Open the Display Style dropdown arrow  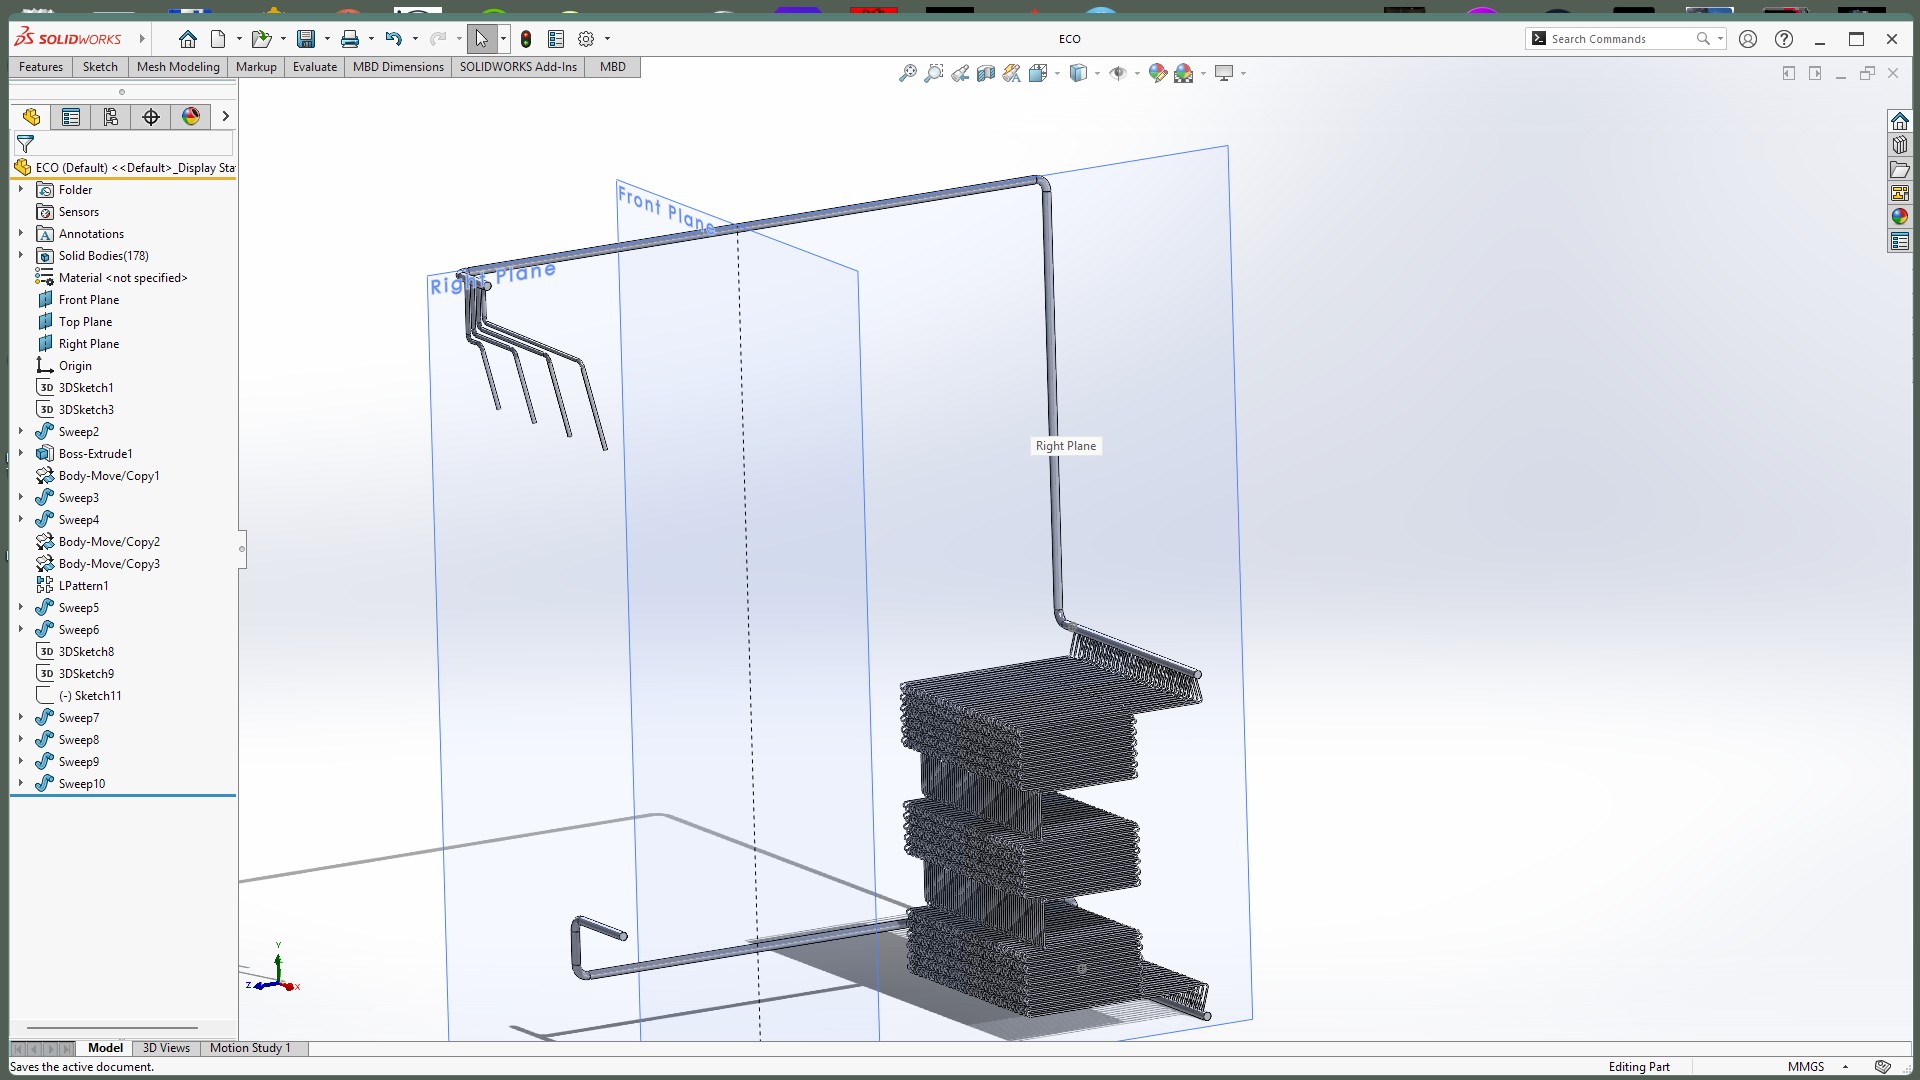point(1097,73)
